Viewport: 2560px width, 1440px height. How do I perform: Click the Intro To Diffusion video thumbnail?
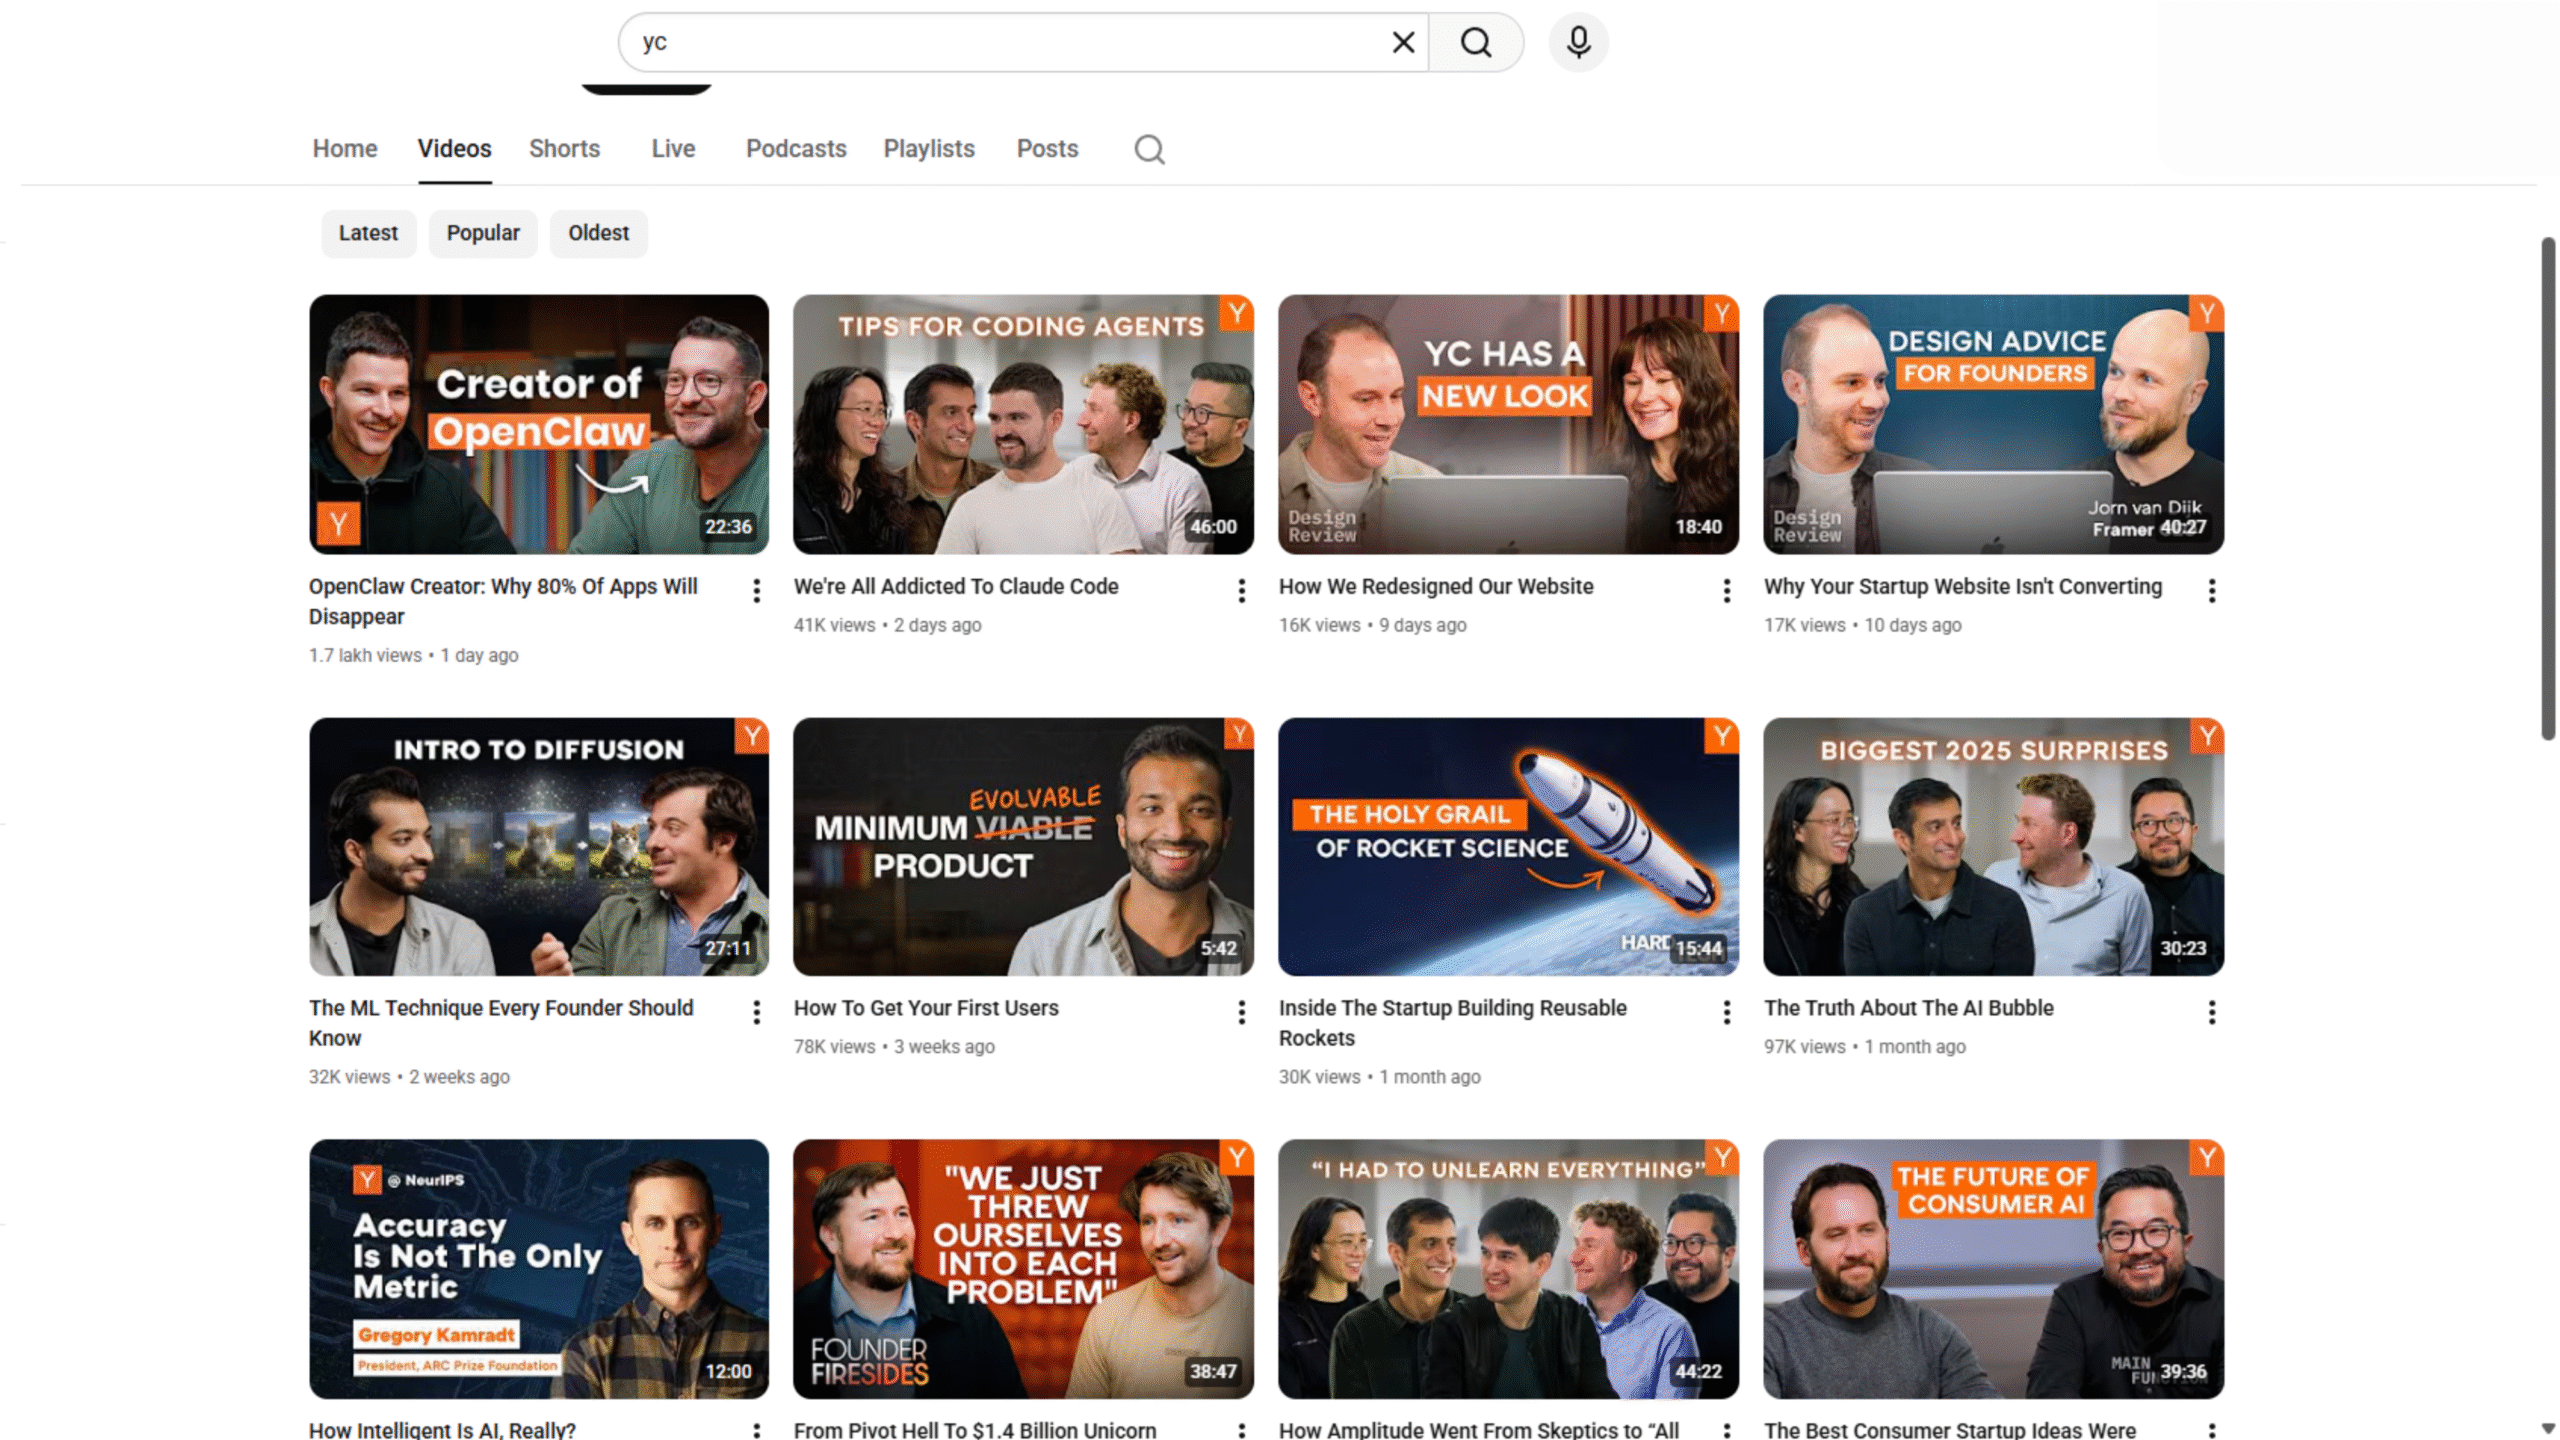tap(538, 846)
